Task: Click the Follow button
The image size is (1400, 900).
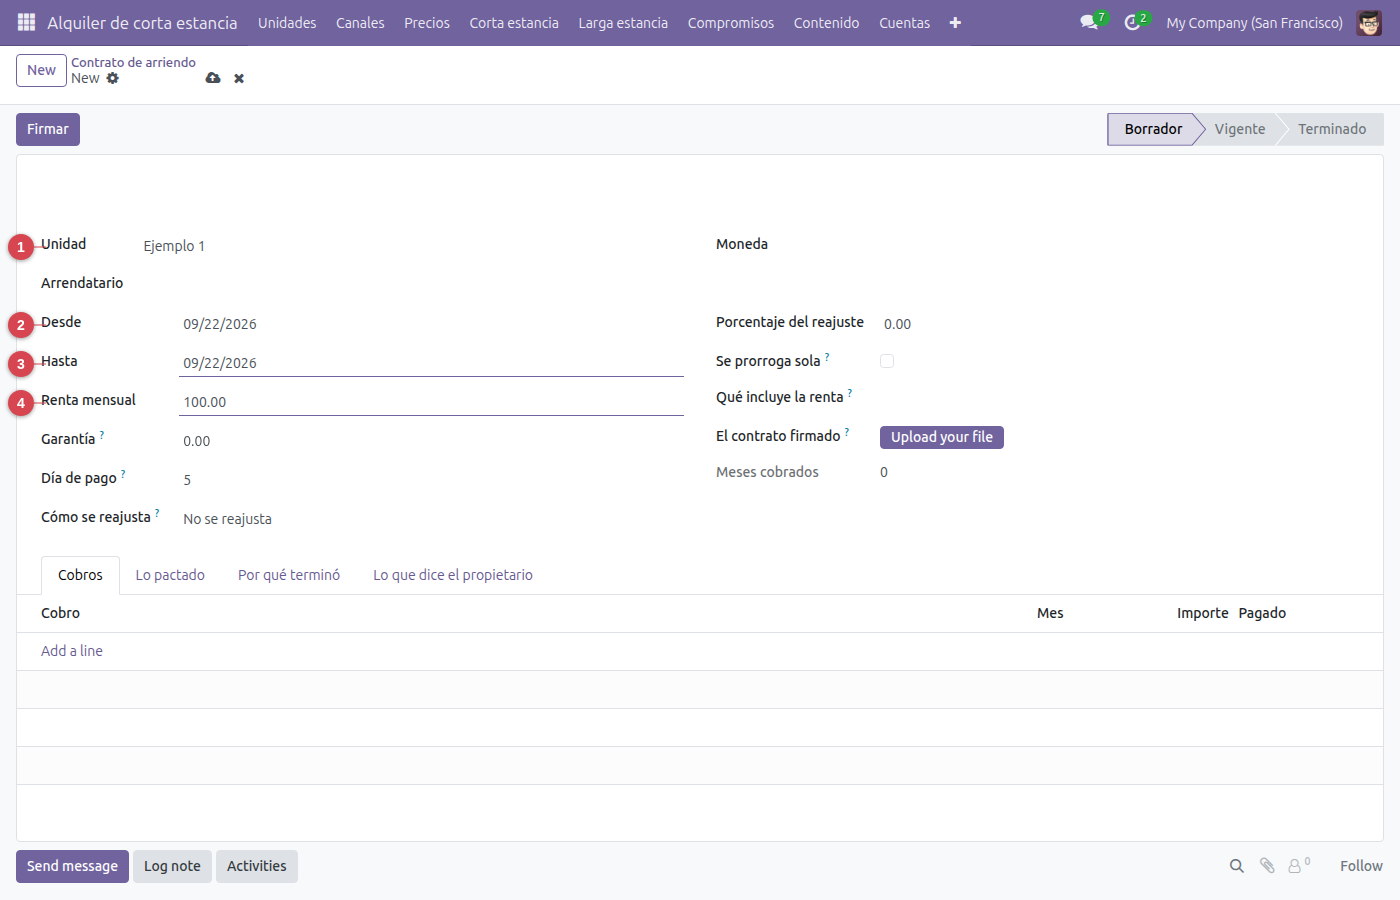Action: (x=1361, y=866)
